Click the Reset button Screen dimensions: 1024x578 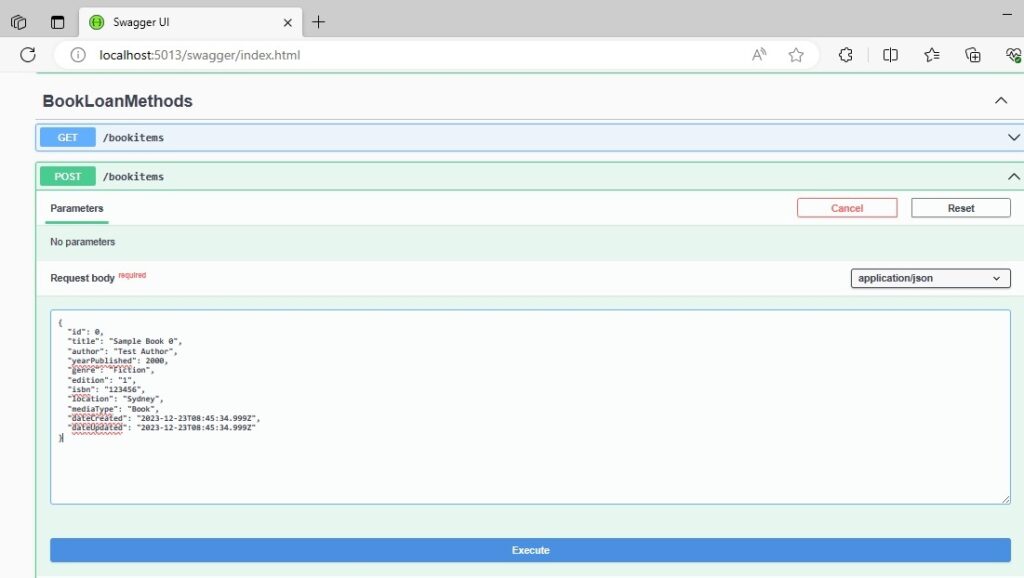click(961, 208)
